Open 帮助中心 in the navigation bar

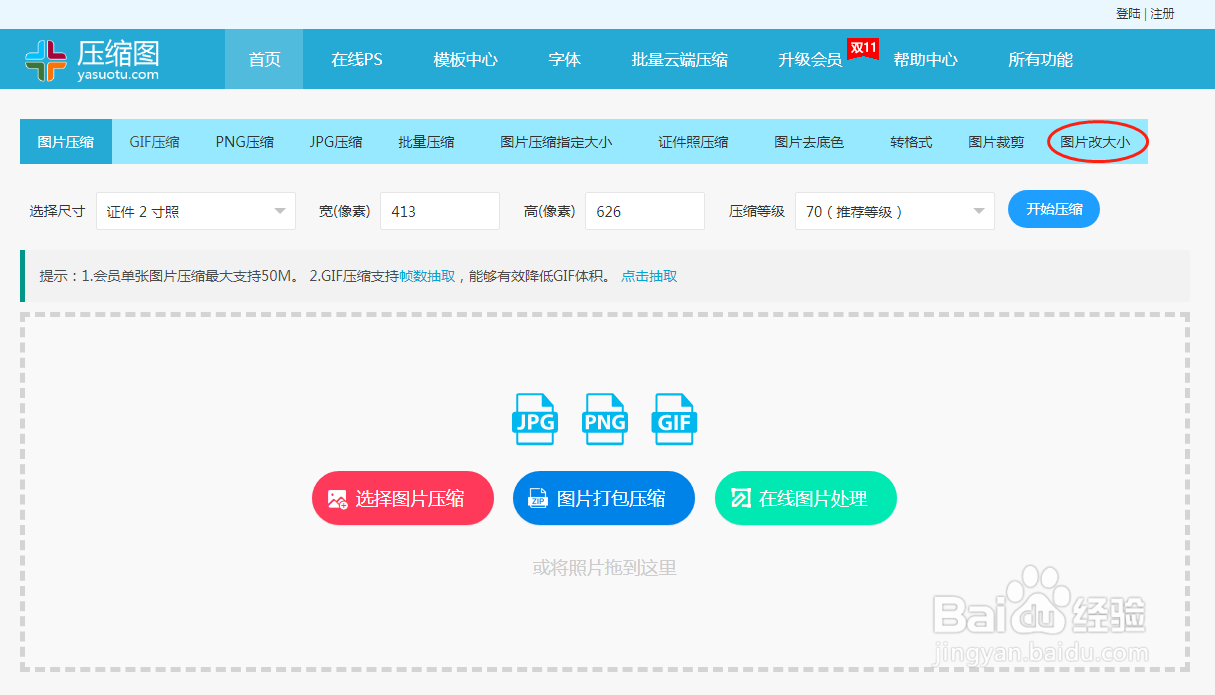click(925, 59)
